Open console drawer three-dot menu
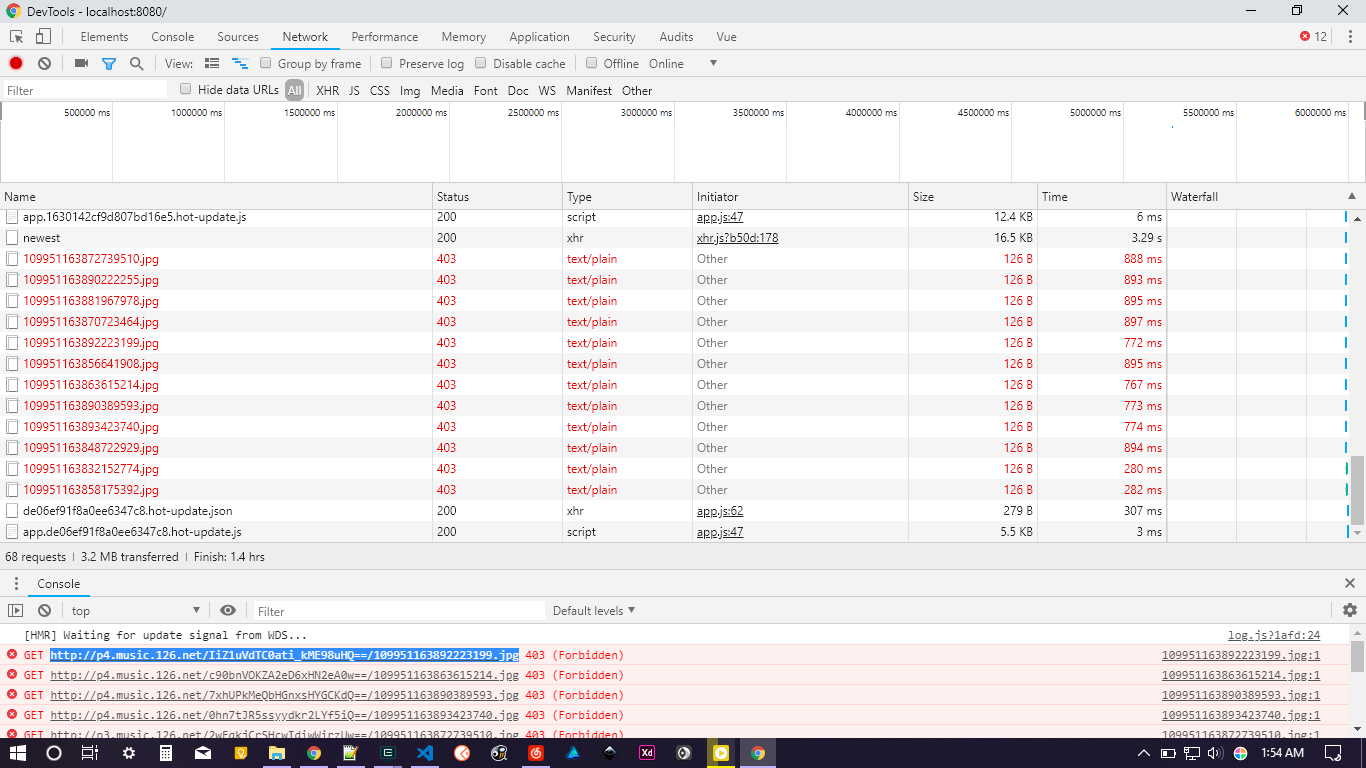This screenshot has width=1366, height=768. tap(16, 583)
